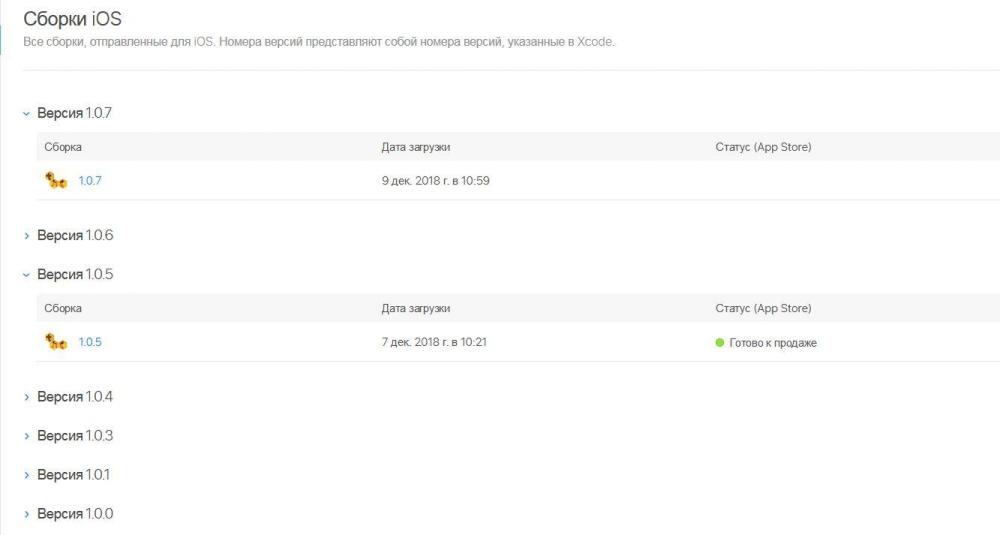Click Сборка column header in 1.0.7 table
Viewport: 1000px width, 535px height.
pyautogui.click(x=63, y=147)
